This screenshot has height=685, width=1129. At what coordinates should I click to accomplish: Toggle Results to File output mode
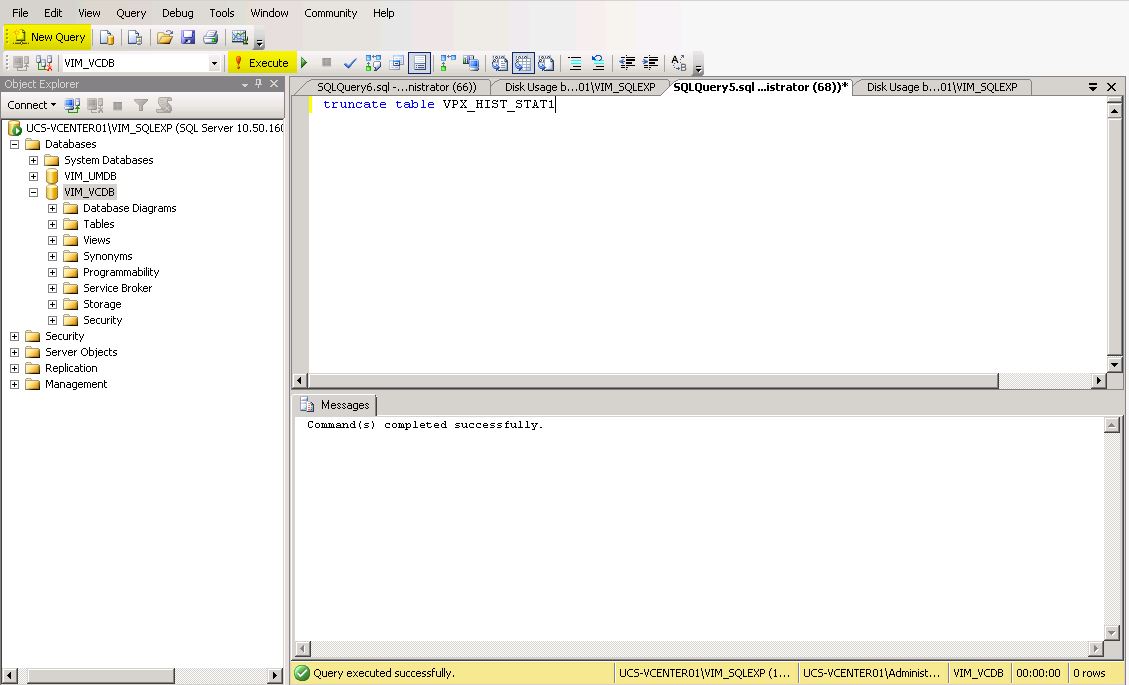click(x=546, y=63)
